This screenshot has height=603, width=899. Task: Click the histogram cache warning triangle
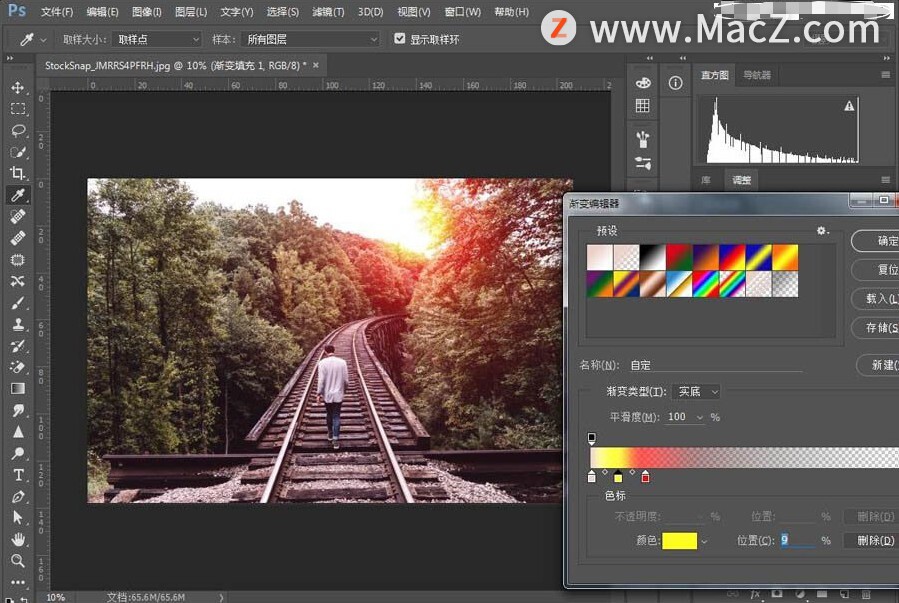pos(849,106)
